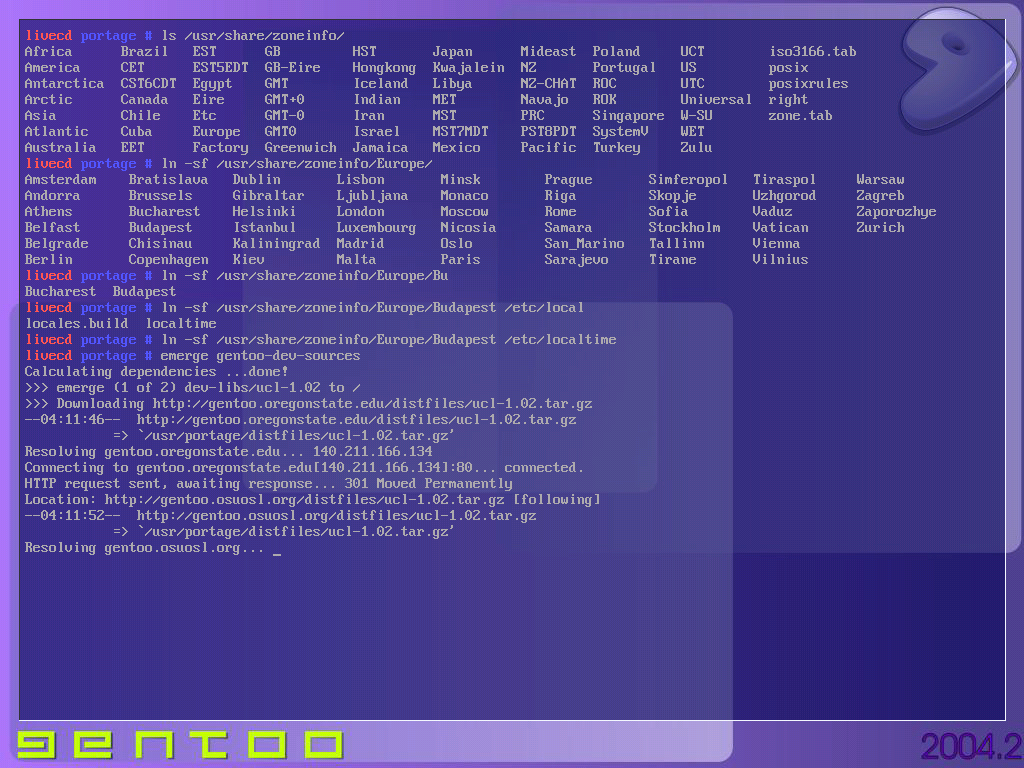
Task: Select the '301 Moved Permanently' response text
Action: 428,483
